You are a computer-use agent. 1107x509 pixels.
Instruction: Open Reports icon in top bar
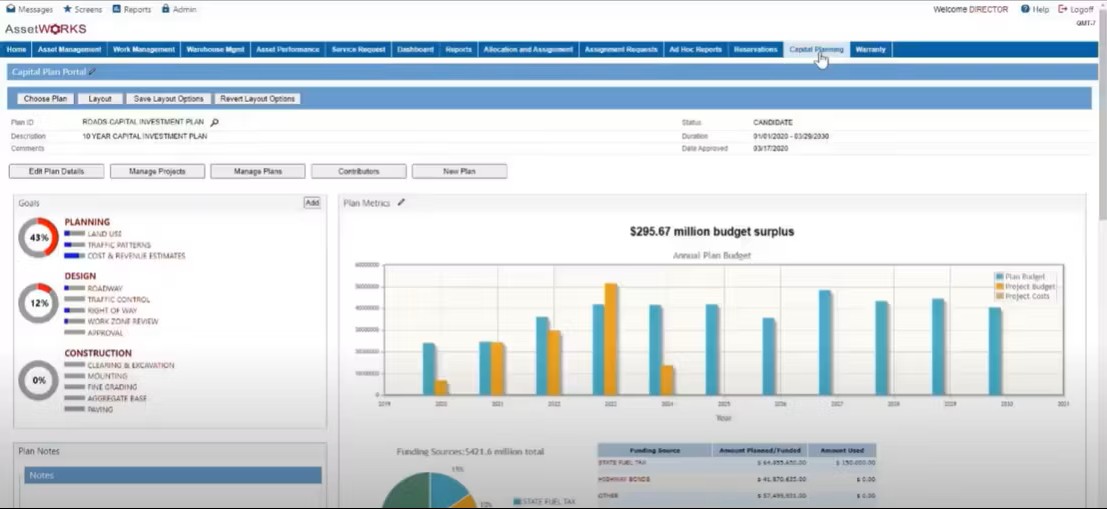(116, 9)
